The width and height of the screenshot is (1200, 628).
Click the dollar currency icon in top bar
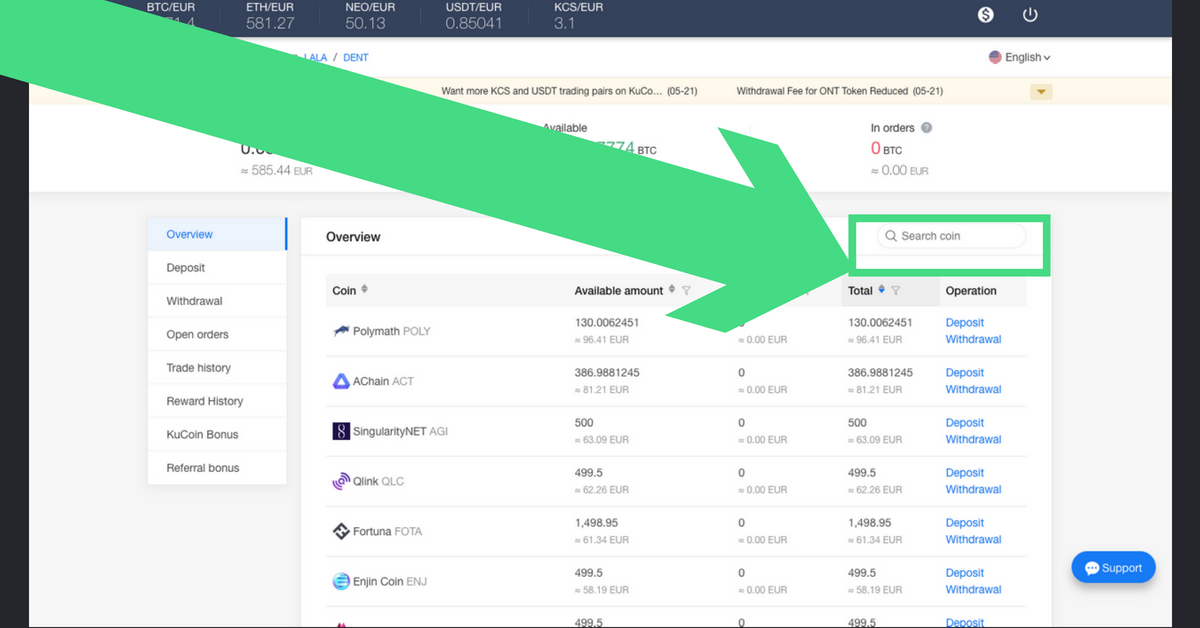coord(987,15)
